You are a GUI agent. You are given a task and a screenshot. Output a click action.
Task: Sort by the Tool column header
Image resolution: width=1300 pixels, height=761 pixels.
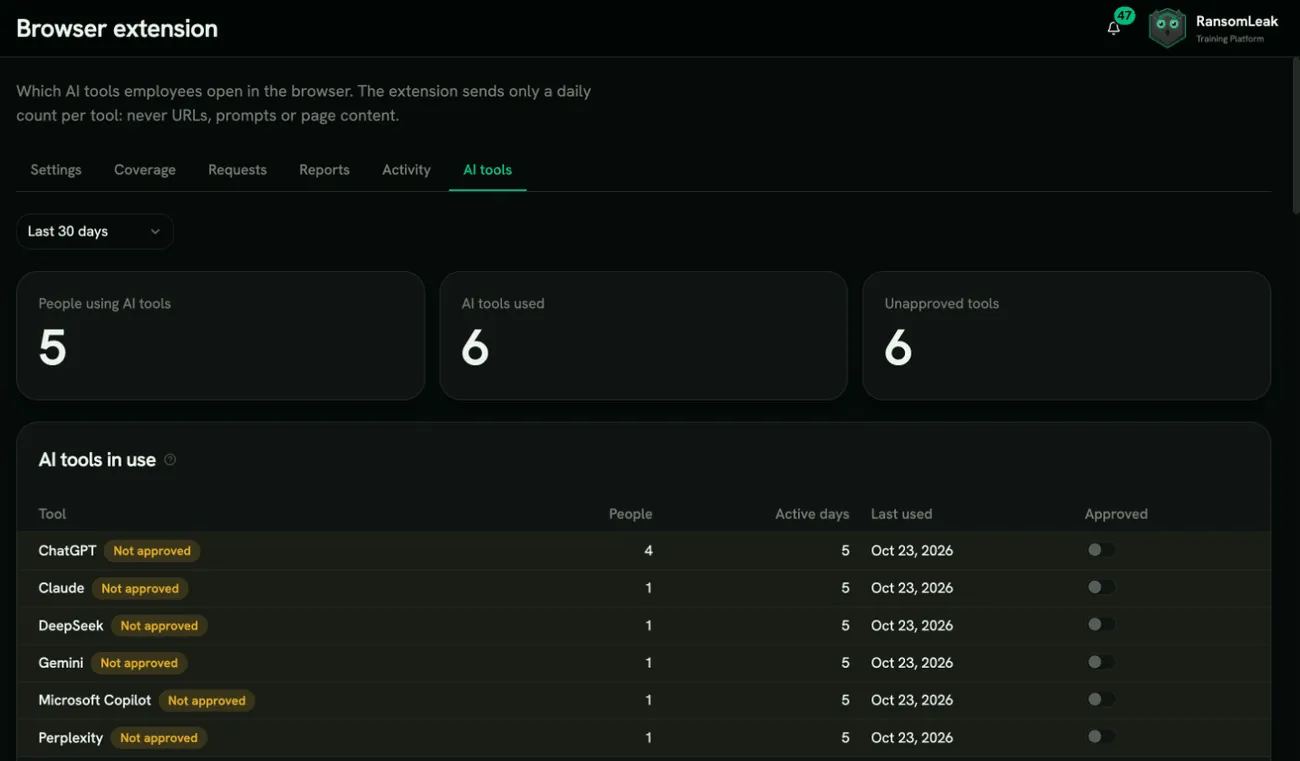(x=52, y=514)
